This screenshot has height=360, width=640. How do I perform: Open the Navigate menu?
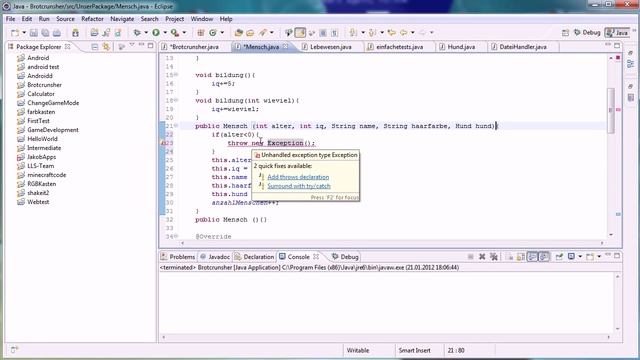pos(122,19)
